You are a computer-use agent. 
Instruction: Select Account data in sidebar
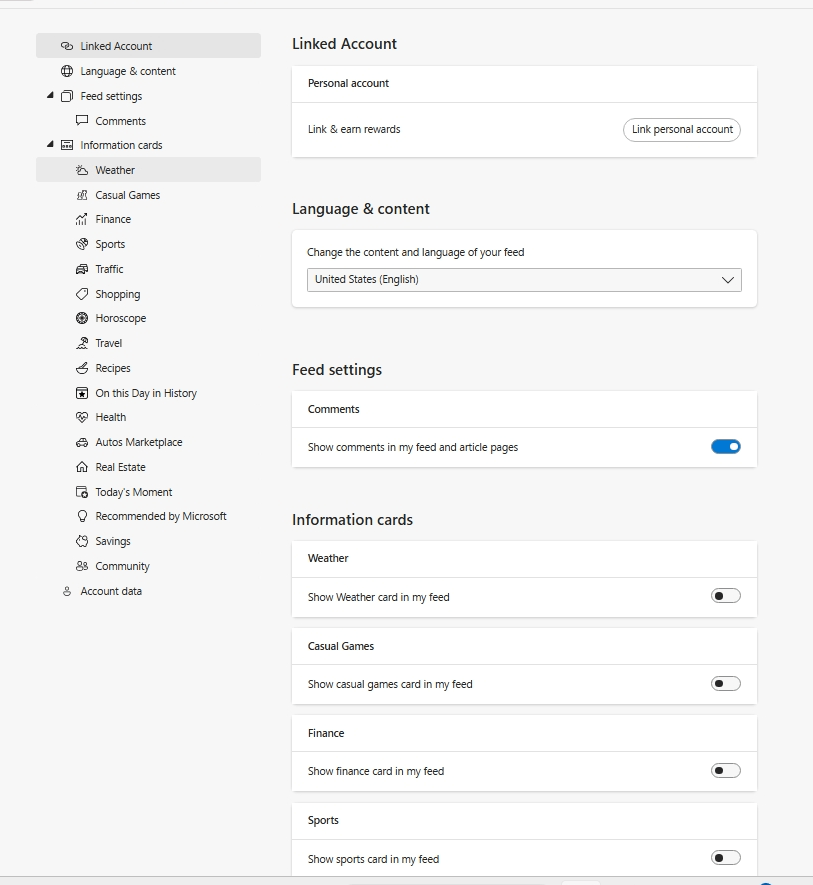111,591
